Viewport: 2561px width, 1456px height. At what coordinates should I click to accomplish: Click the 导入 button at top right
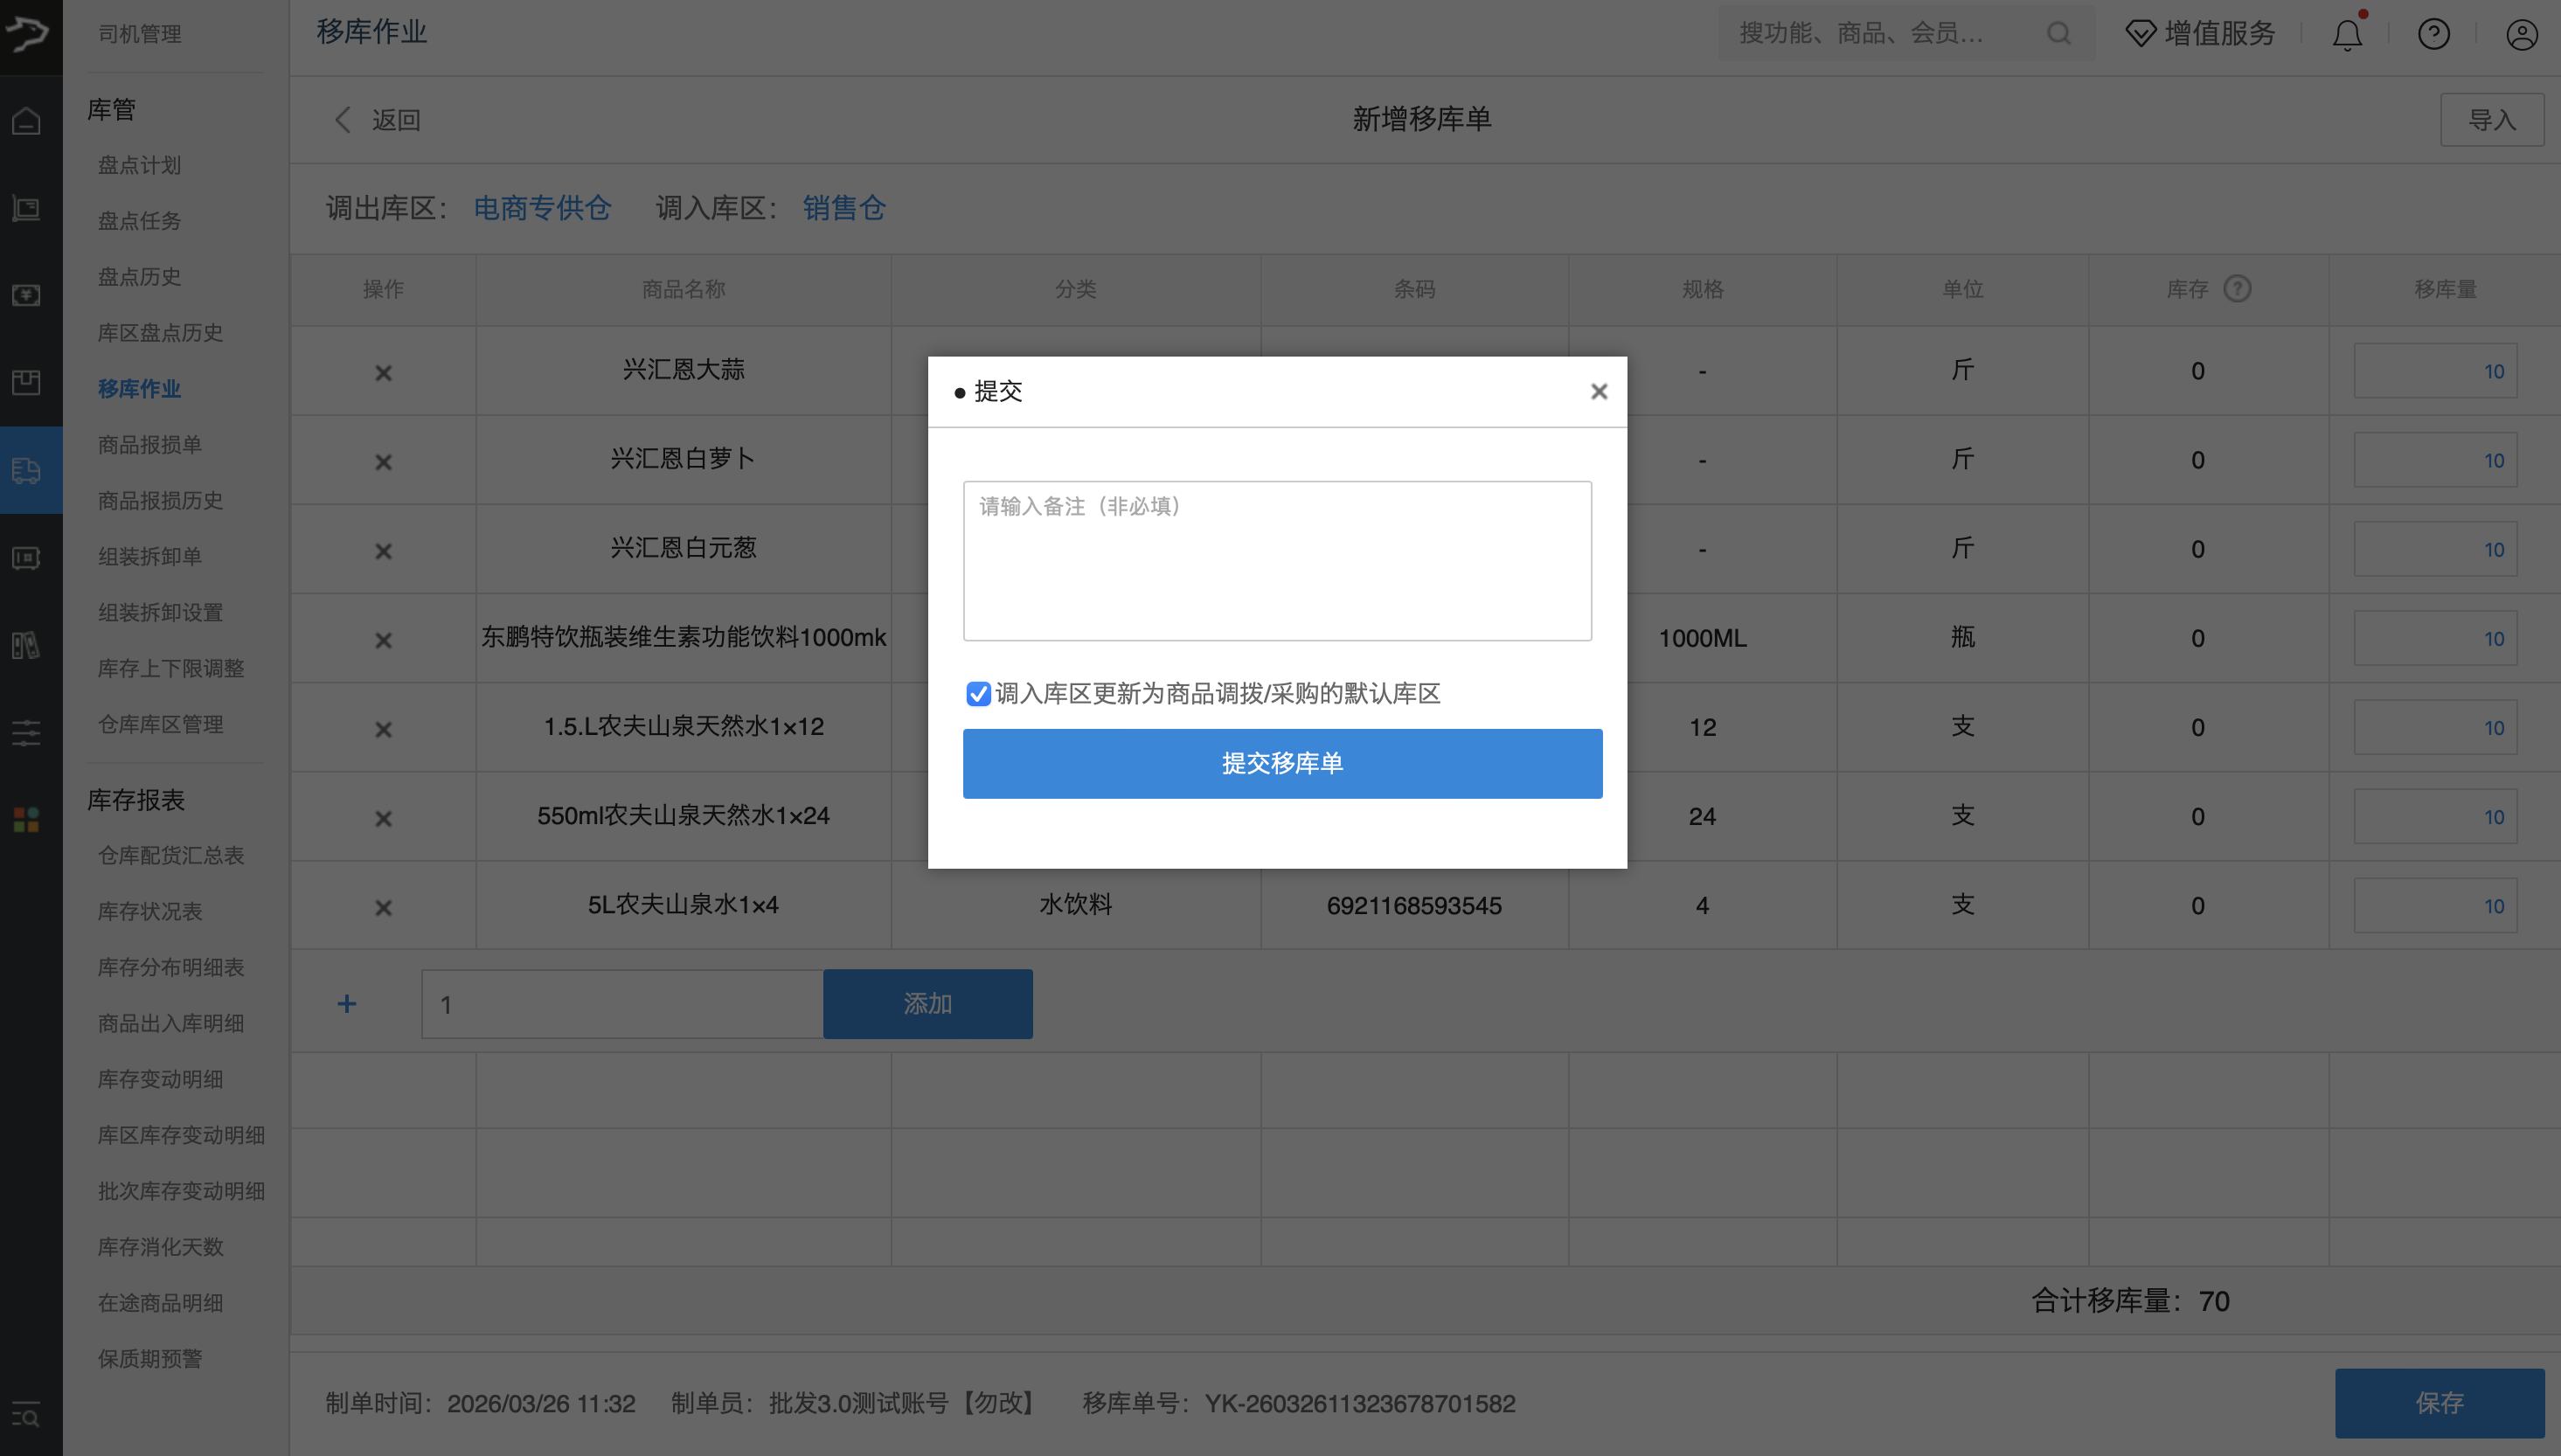2492,119
